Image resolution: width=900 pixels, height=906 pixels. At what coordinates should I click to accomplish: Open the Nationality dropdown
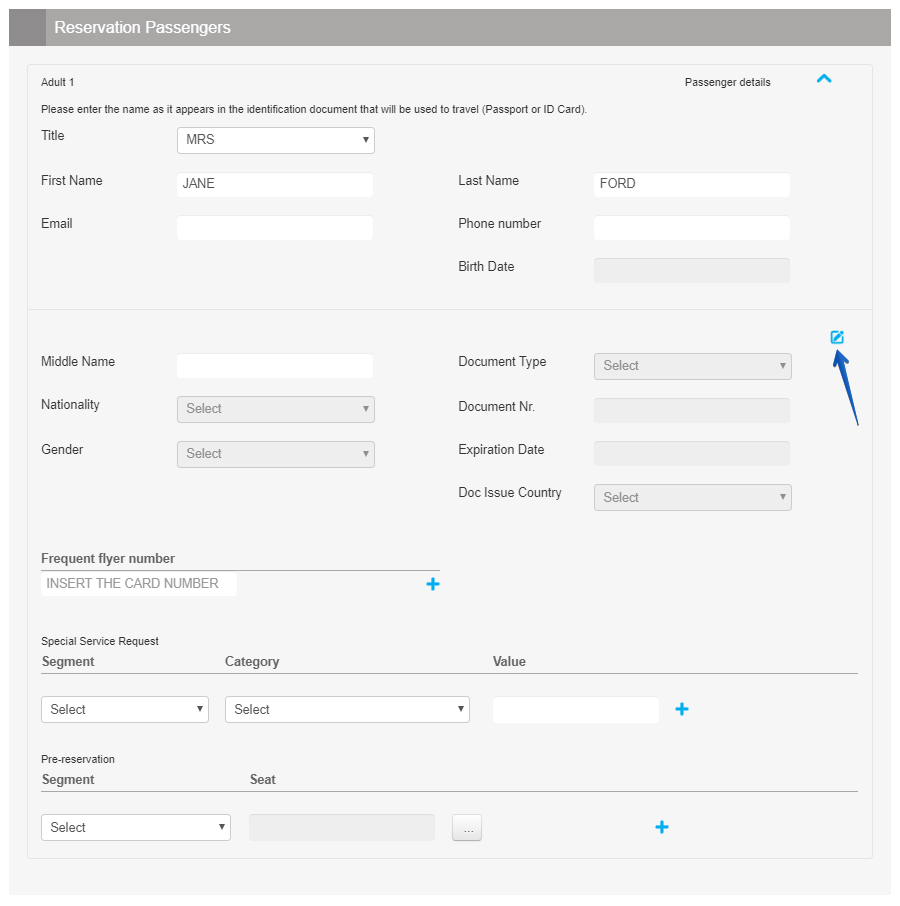pyautogui.click(x=275, y=409)
